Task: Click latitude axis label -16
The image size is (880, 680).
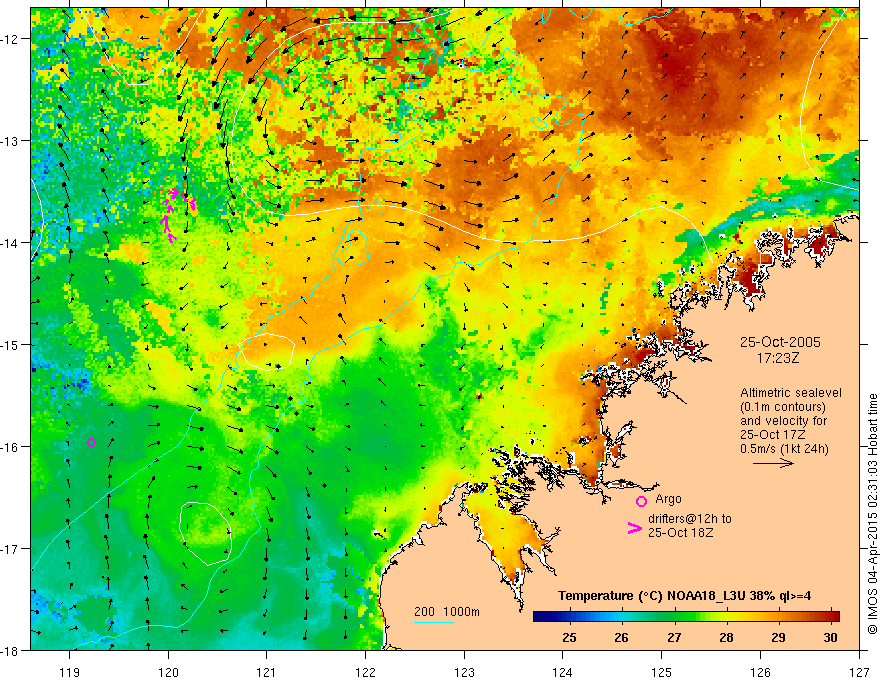Action: click(11, 447)
